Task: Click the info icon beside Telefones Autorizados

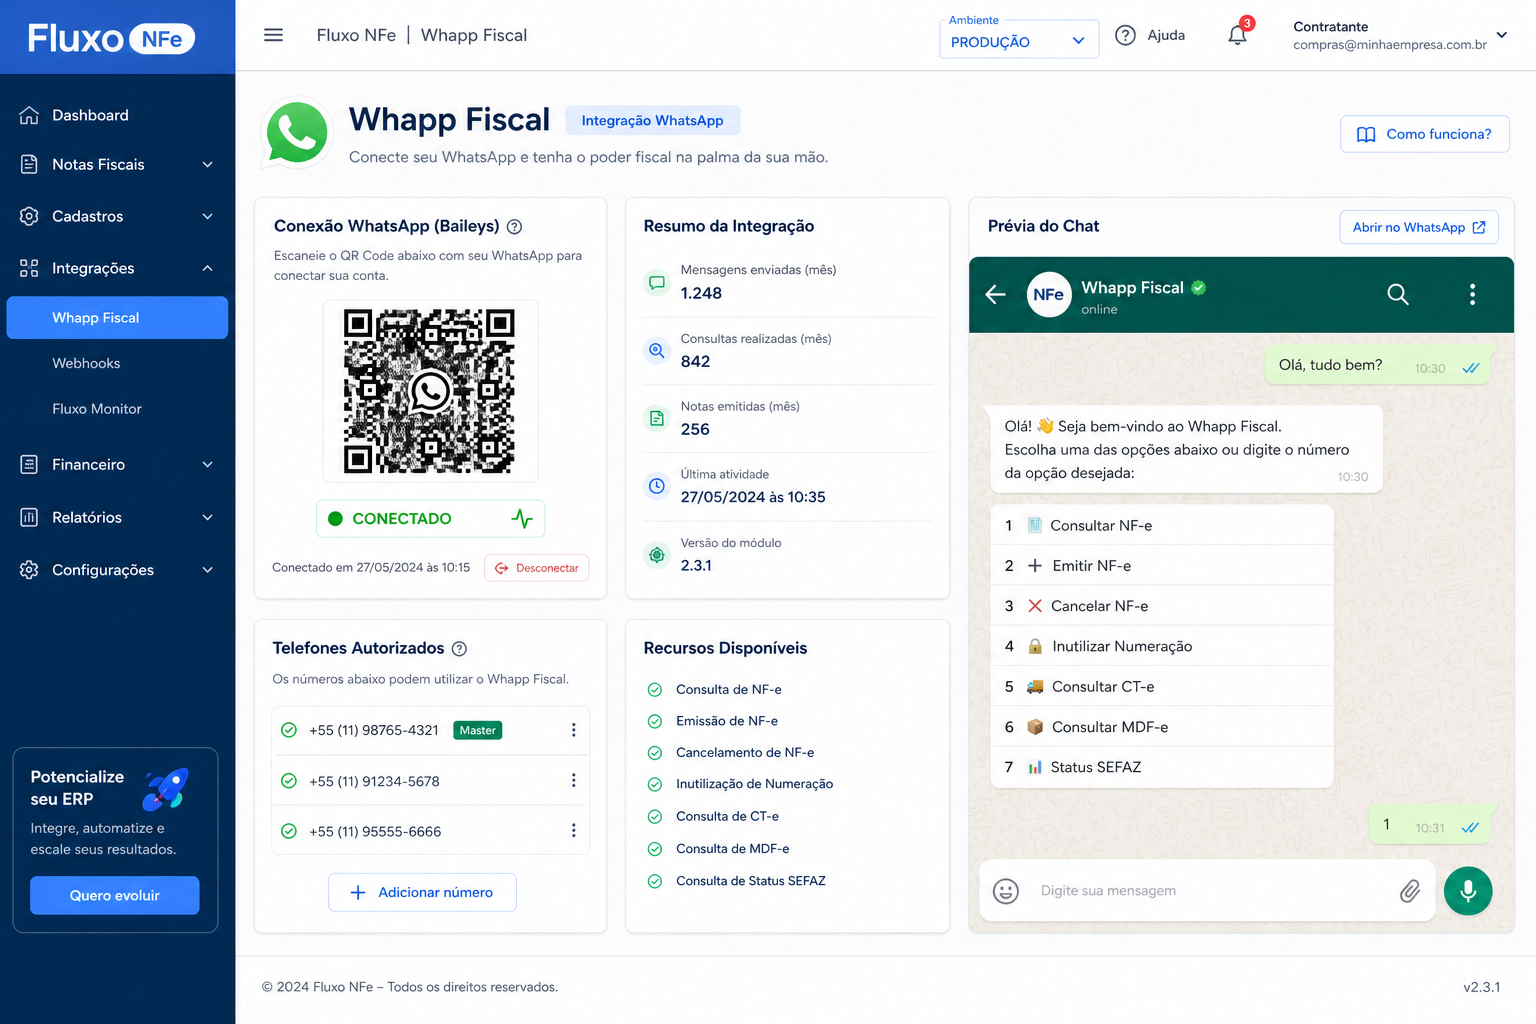Action: click(x=459, y=649)
